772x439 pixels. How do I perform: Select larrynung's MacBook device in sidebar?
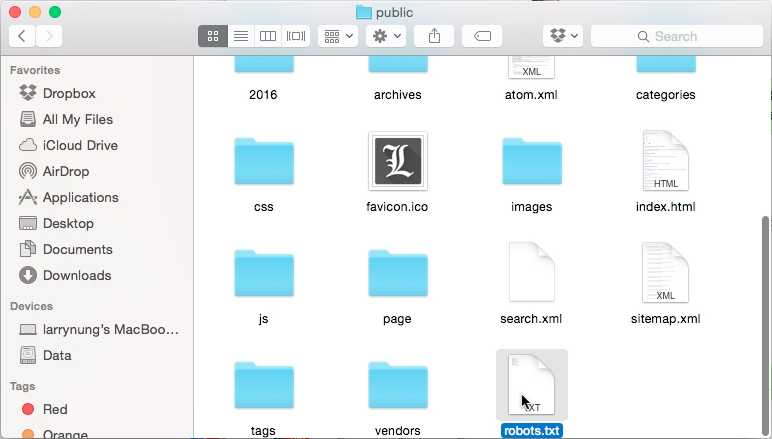tap(96, 329)
